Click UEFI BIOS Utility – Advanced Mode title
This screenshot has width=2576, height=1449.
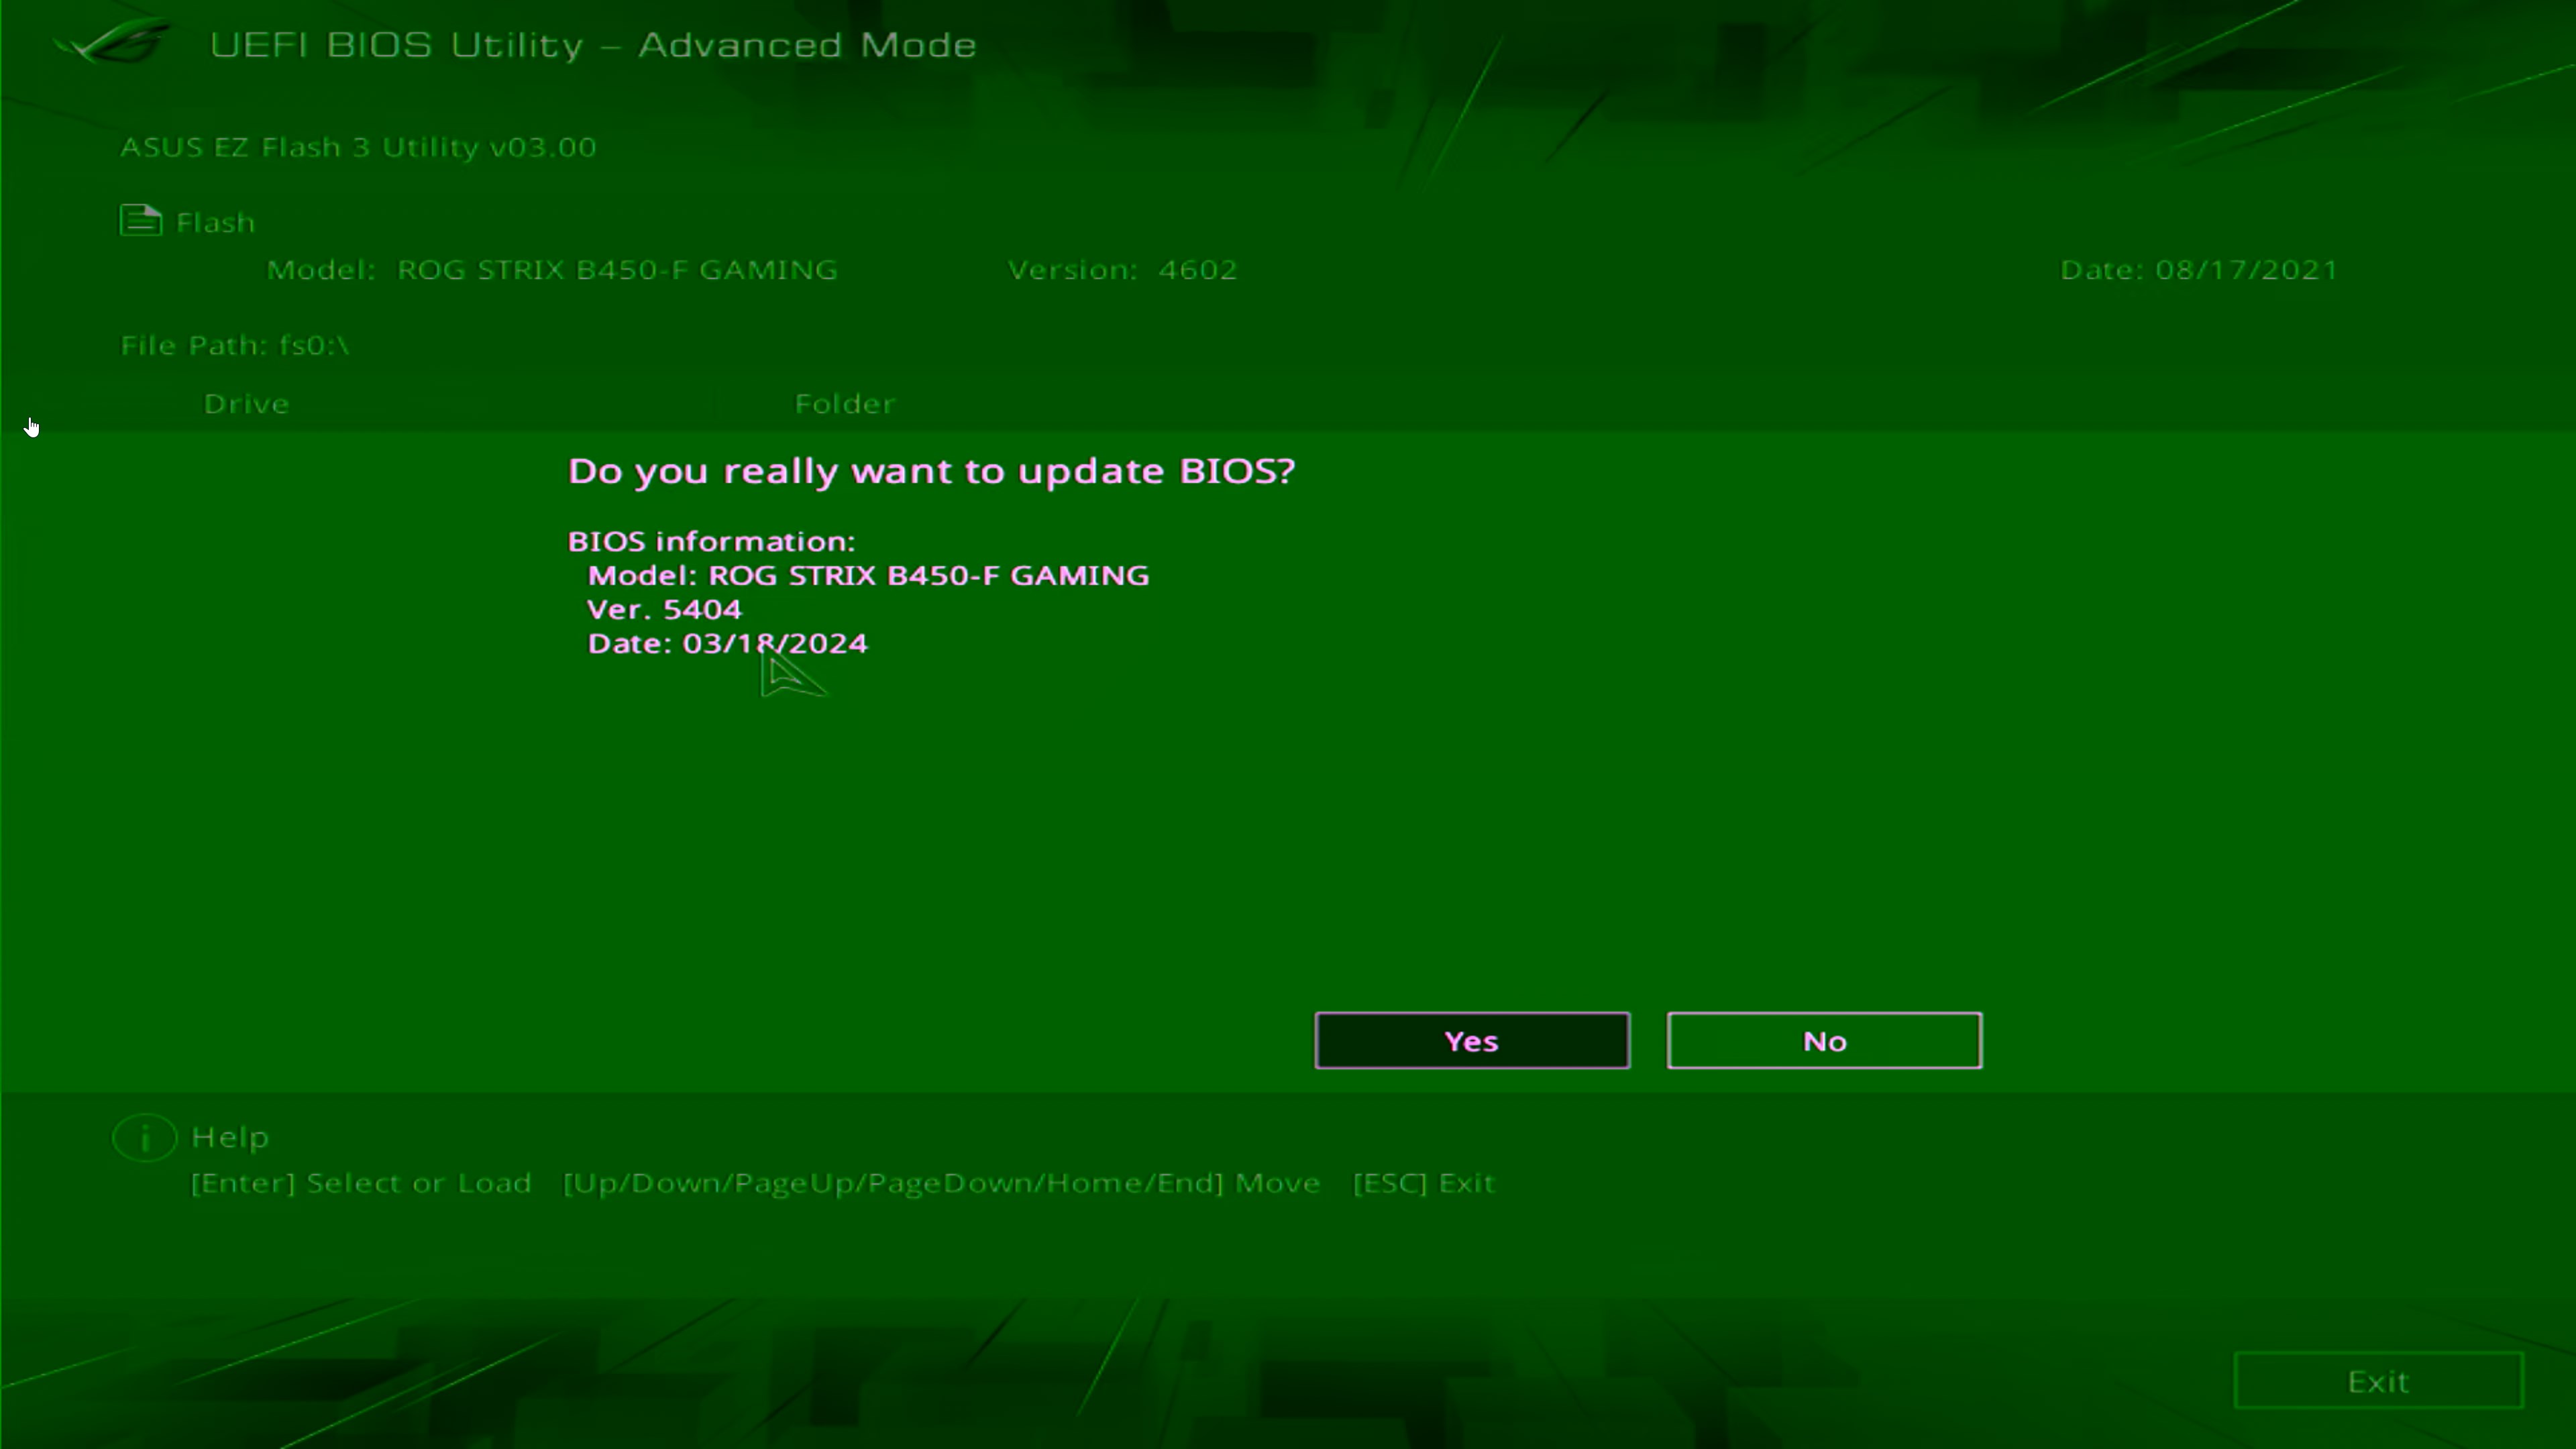click(x=593, y=45)
